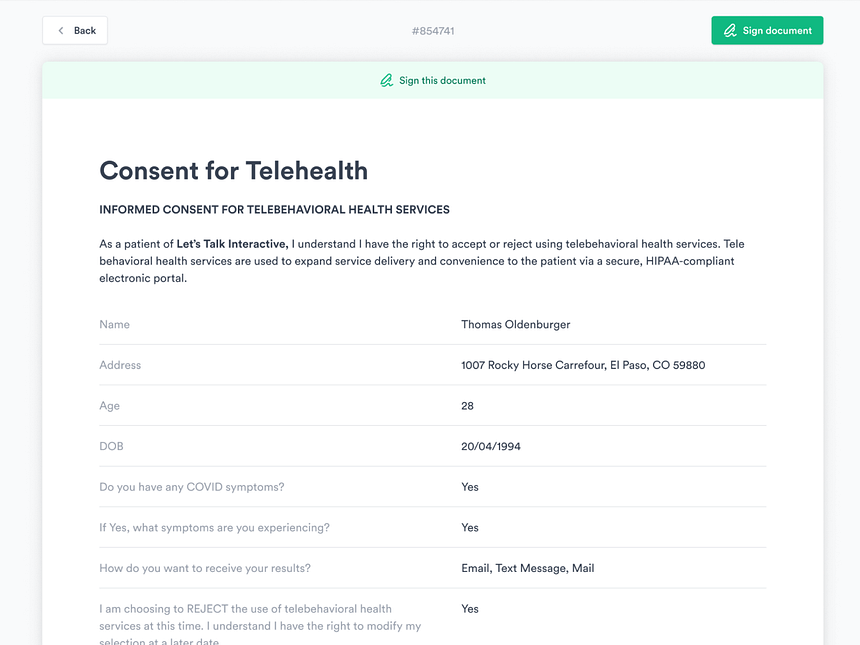Click the back chevron arrow icon
The image size is (860, 645).
(61, 31)
